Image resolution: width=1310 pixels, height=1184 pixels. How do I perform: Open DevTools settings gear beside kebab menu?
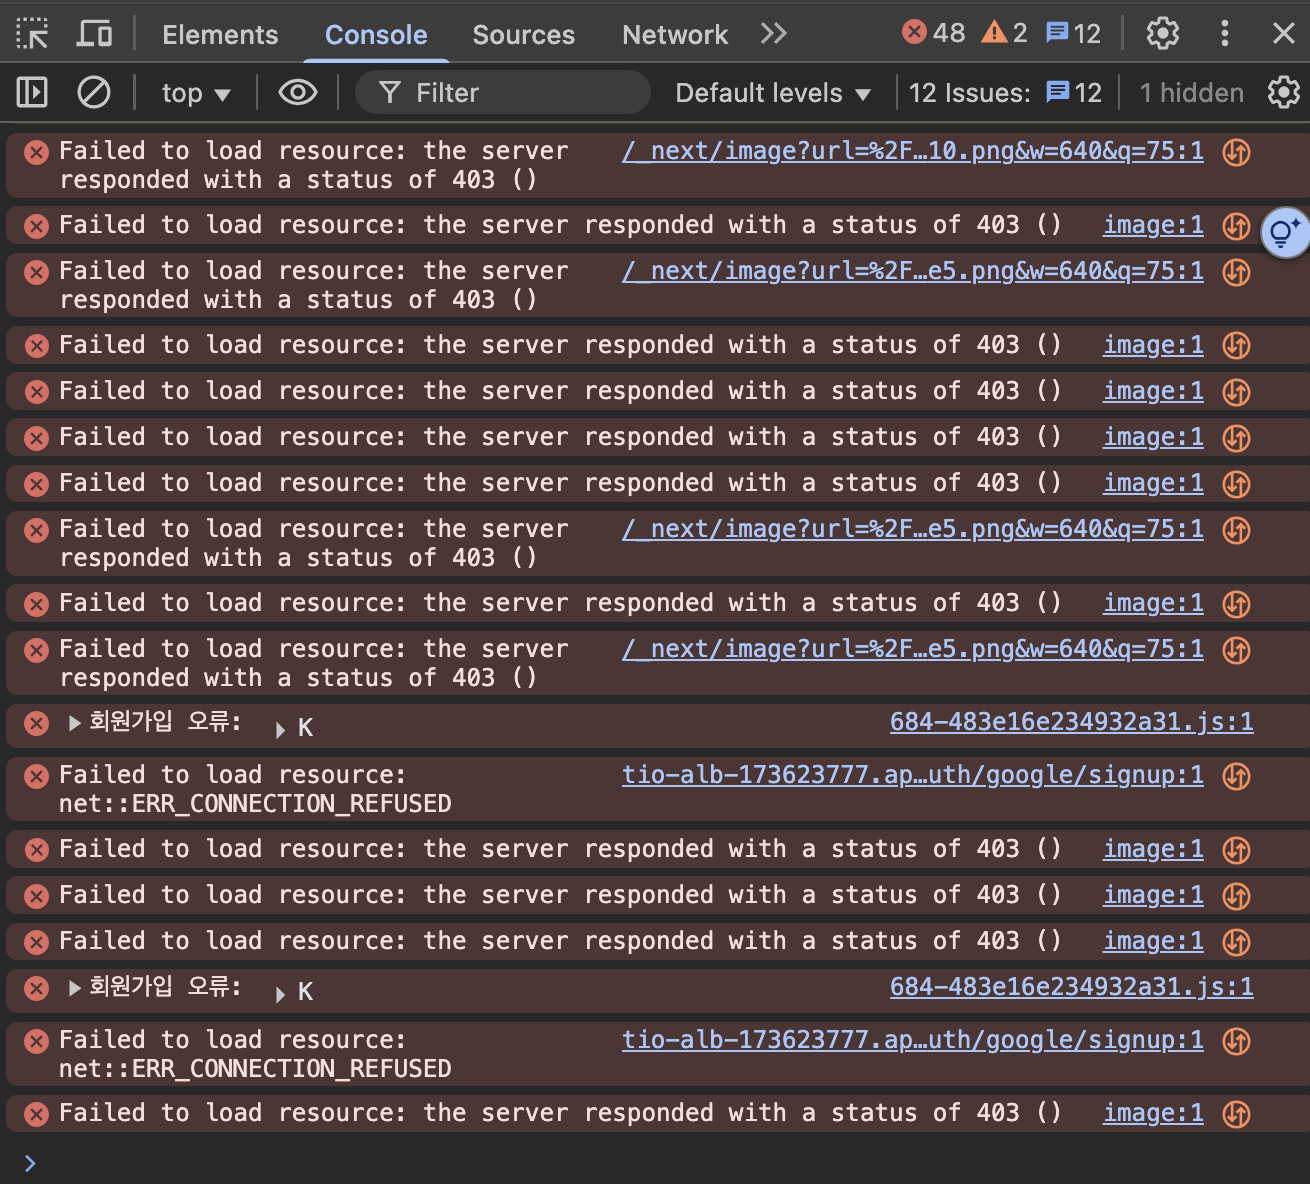click(x=1162, y=34)
